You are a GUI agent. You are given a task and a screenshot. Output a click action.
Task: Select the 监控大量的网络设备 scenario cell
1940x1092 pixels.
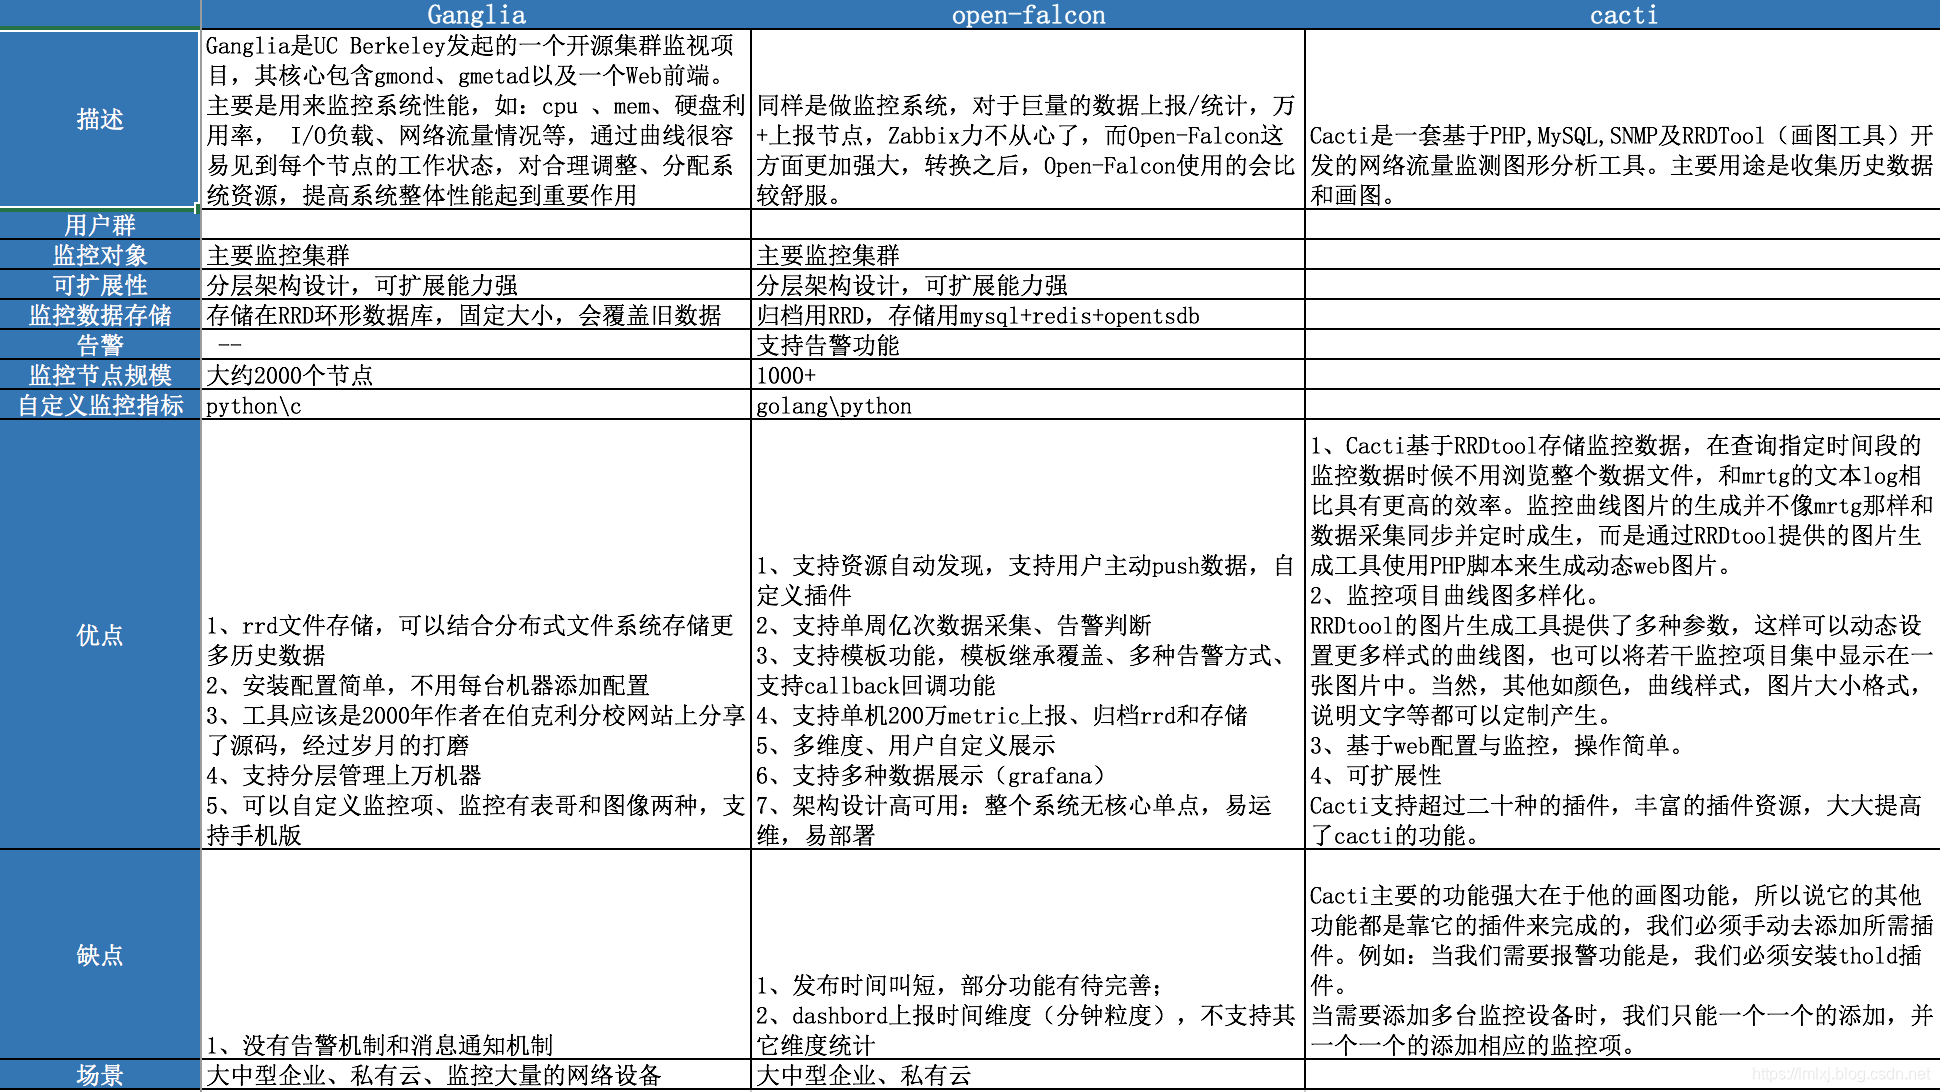point(476,1075)
